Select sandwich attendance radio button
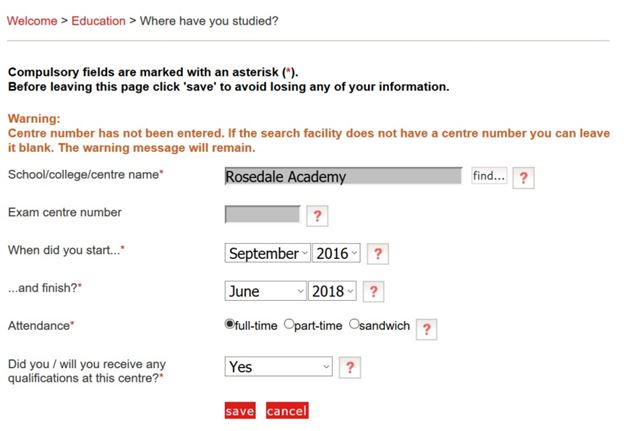 [354, 324]
